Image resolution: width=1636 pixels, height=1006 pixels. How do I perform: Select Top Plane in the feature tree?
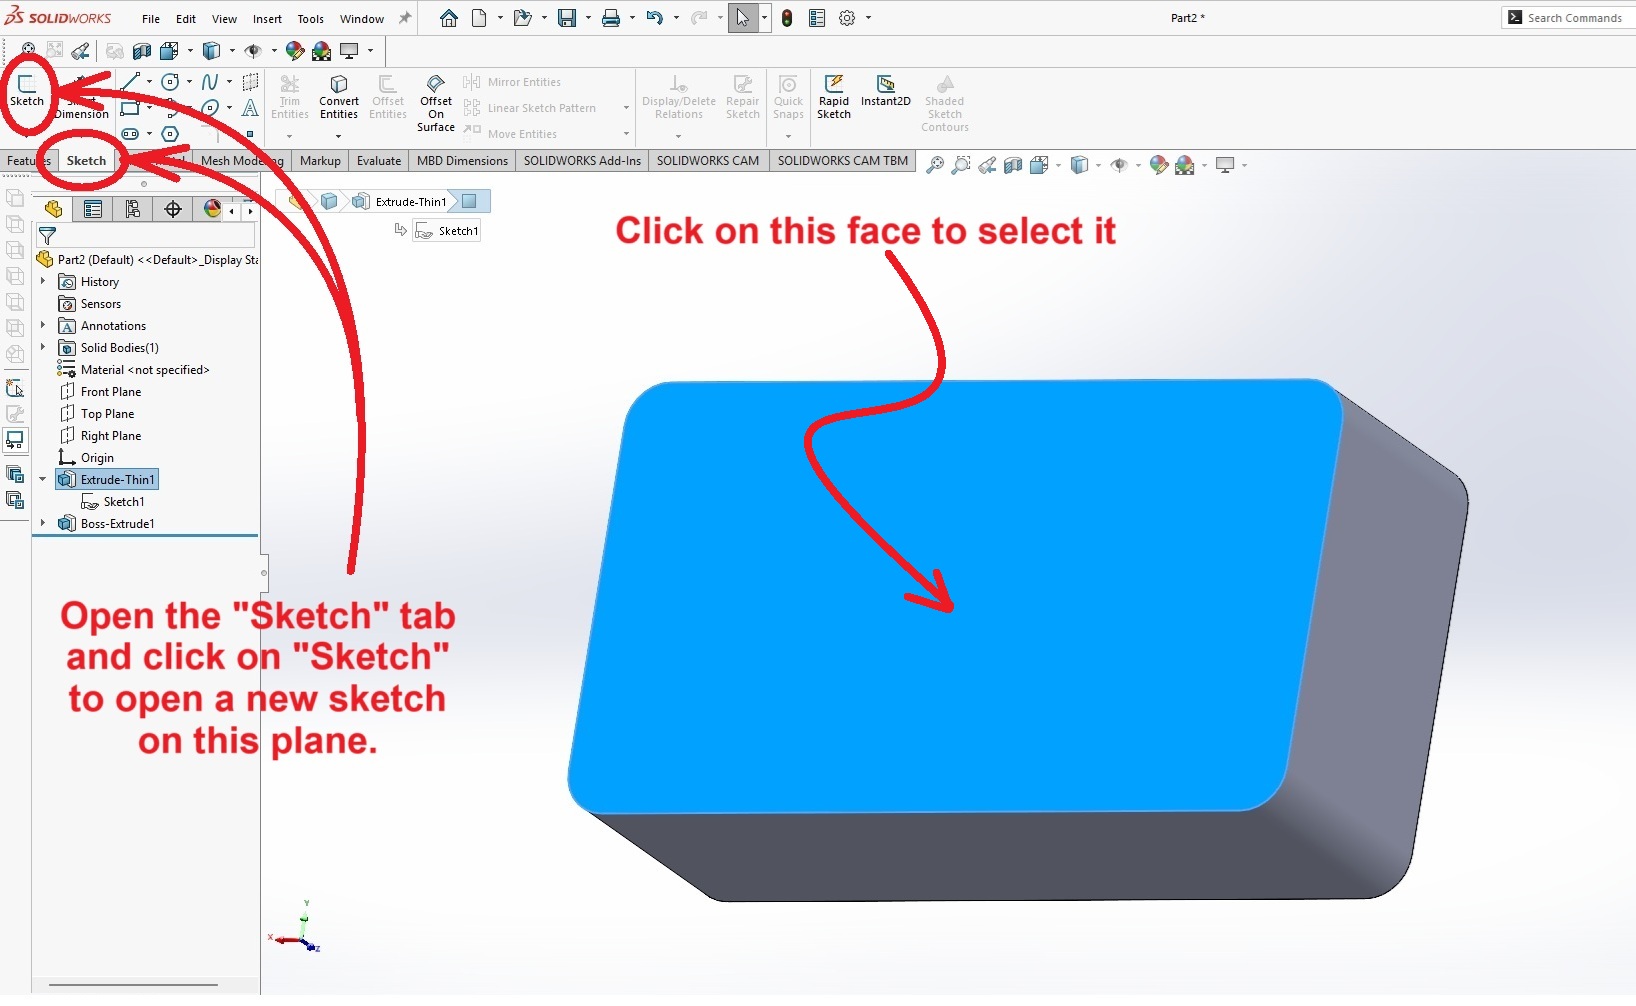pyautogui.click(x=107, y=414)
